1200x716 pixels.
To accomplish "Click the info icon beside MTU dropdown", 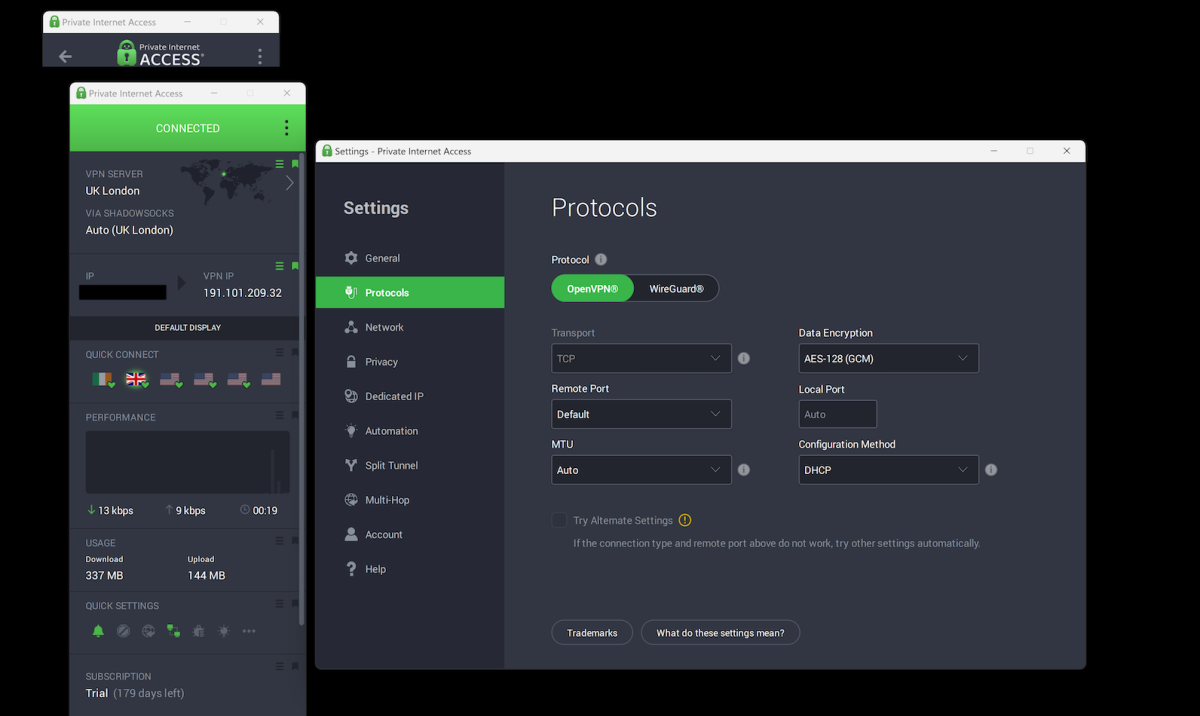I will tap(744, 470).
